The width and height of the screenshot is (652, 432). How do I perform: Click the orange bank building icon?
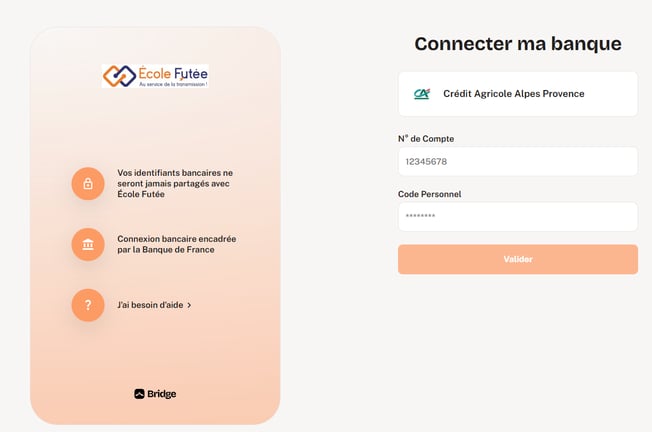88,244
